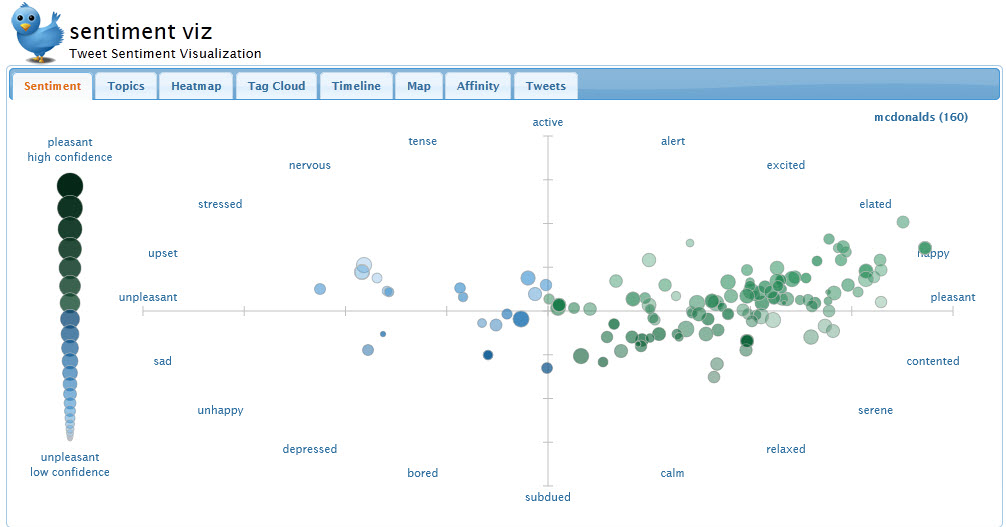
Task: Click the darkest green top legend circle
Action: point(70,186)
